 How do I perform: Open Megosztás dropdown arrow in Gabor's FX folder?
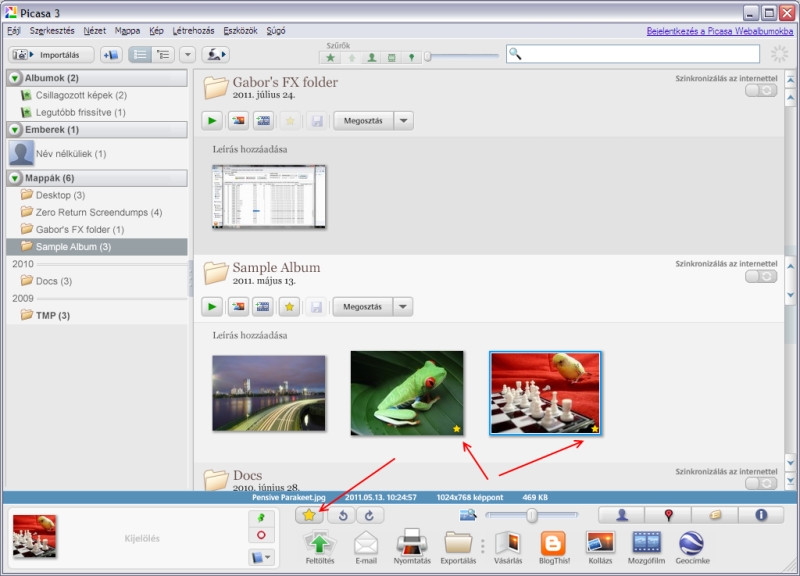click(x=404, y=121)
